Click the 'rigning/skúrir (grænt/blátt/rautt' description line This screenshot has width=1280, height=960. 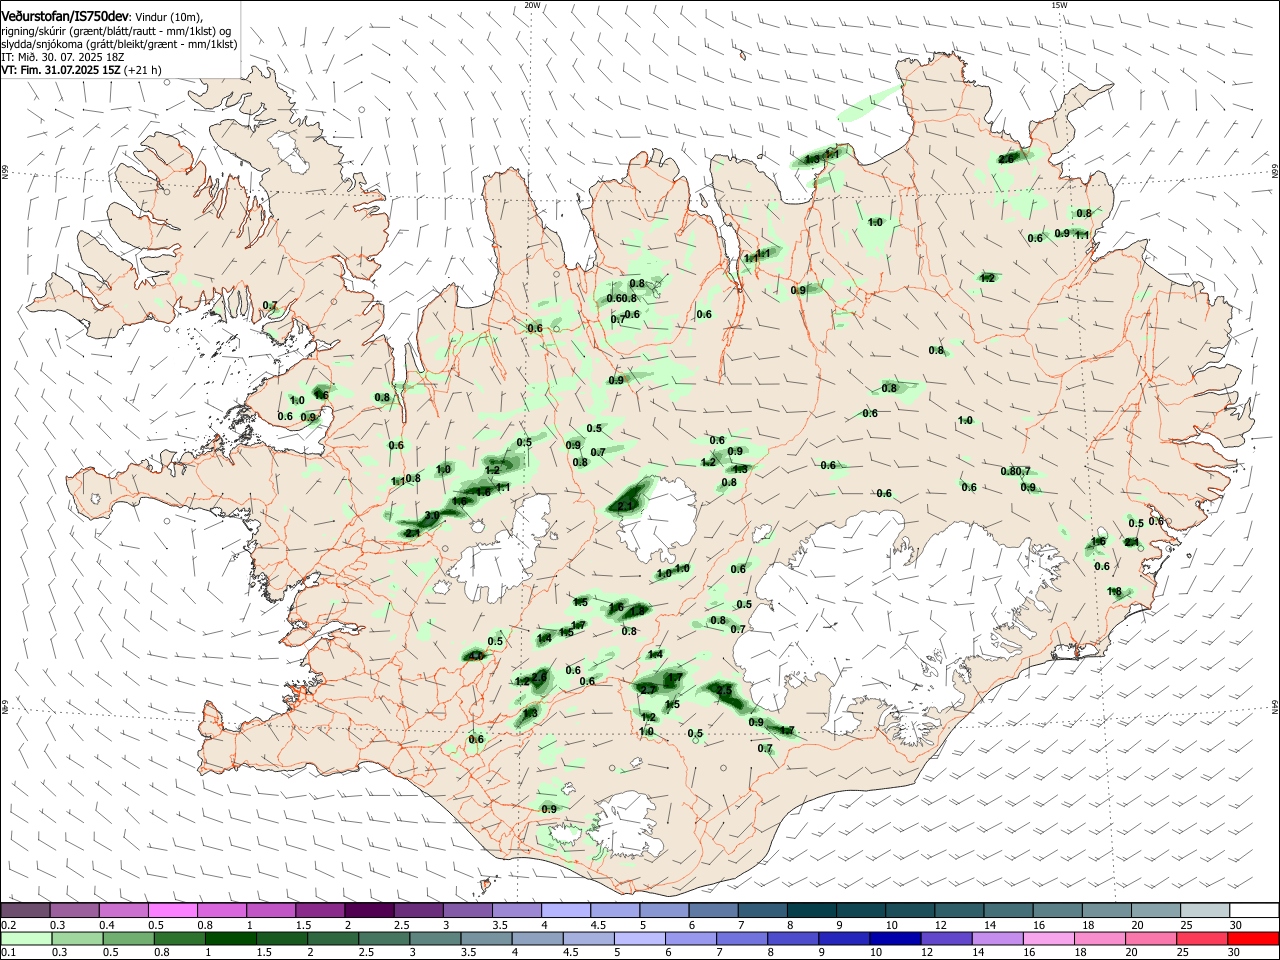(116, 31)
